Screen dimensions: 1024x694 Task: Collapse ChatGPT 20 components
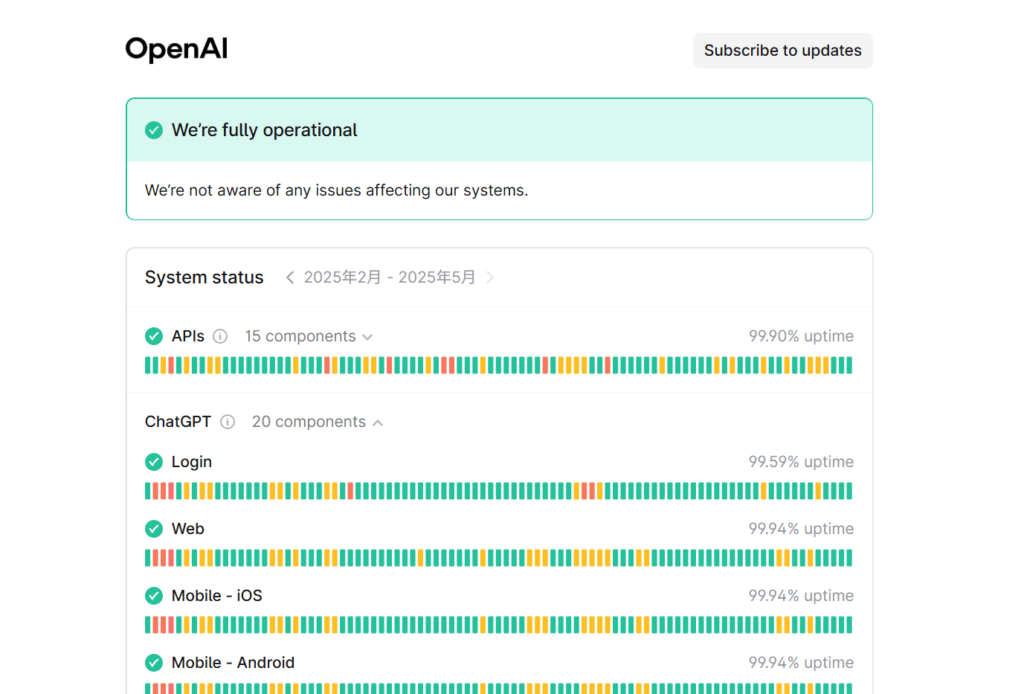click(x=317, y=422)
